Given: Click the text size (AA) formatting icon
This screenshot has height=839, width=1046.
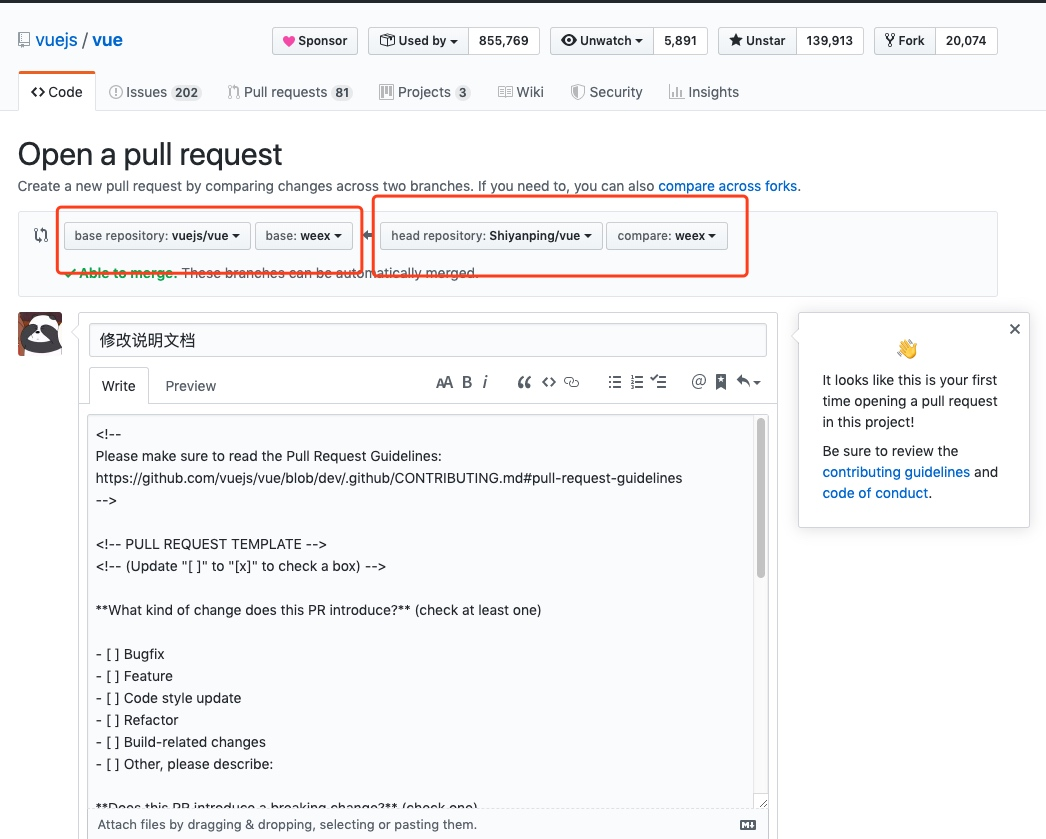Looking at the screenshot, I should (444, 382).
